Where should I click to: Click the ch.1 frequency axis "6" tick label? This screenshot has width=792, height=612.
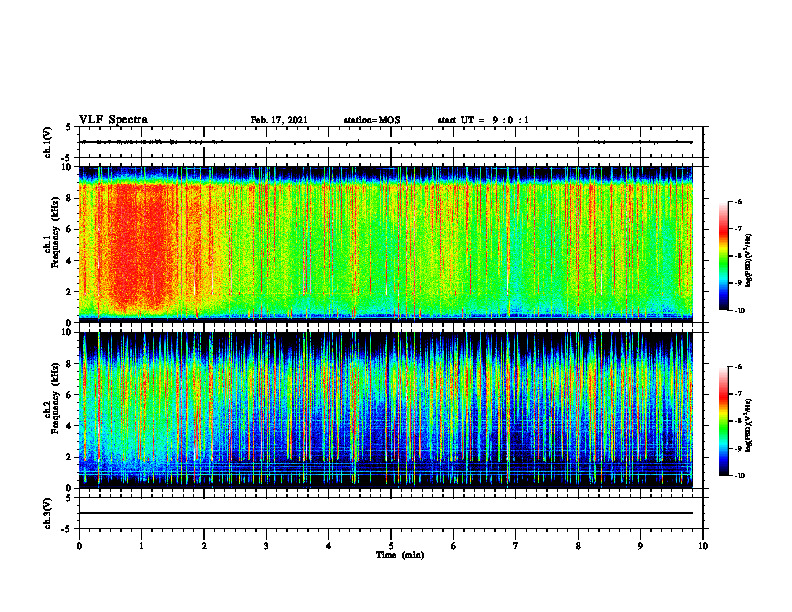pyautogui.click(x=69, y=229)
